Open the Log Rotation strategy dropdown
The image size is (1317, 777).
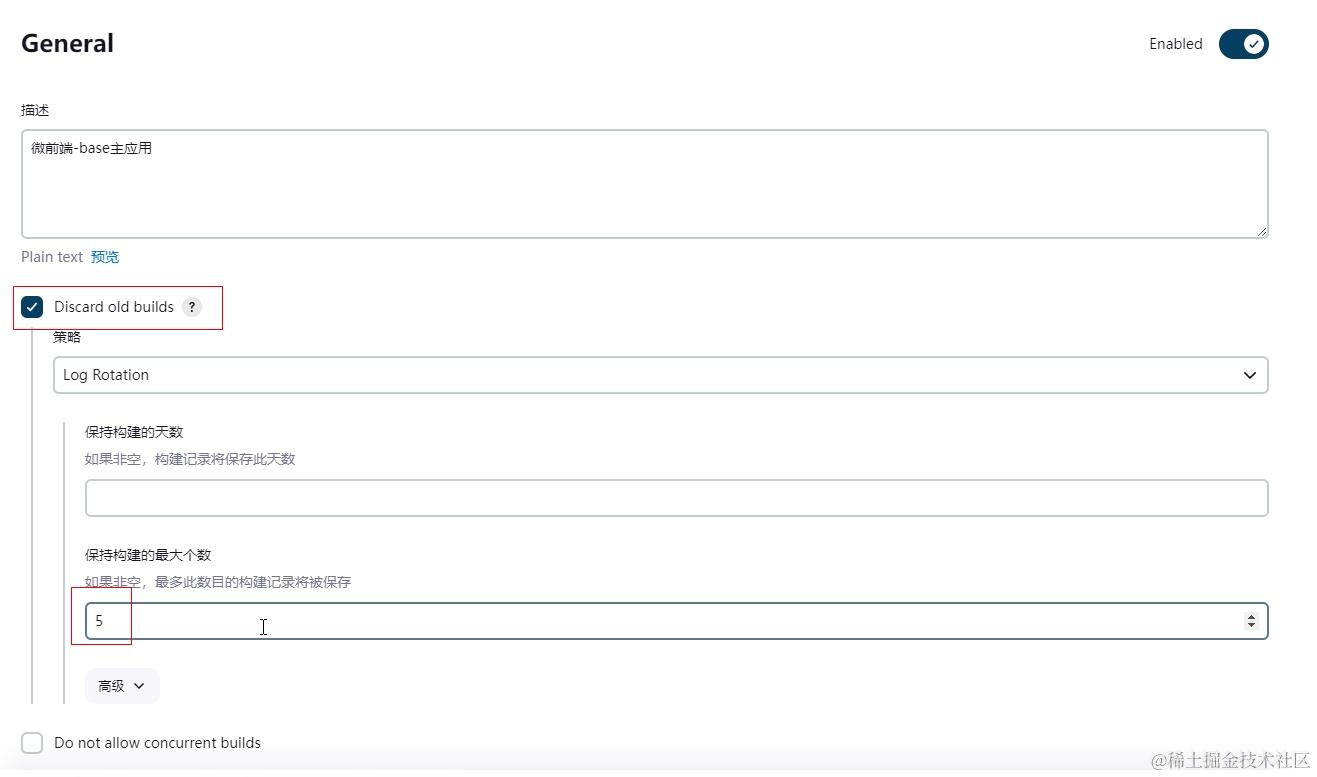(660, 375)
